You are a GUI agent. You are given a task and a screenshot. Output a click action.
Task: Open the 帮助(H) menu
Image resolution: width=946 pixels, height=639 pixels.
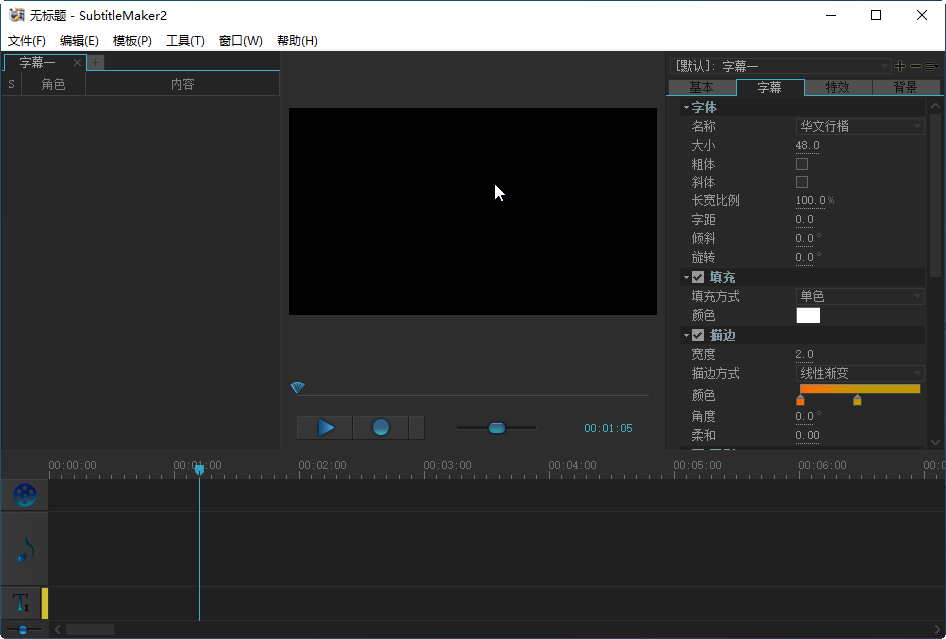(297, 40)
